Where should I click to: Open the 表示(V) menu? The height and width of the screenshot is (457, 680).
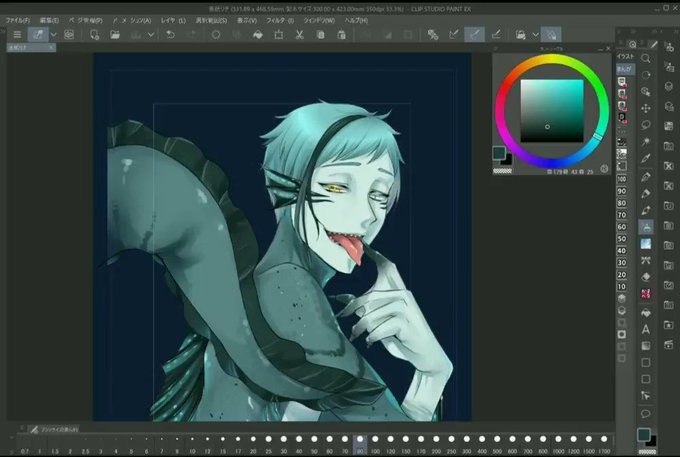[x=247, y=20]
